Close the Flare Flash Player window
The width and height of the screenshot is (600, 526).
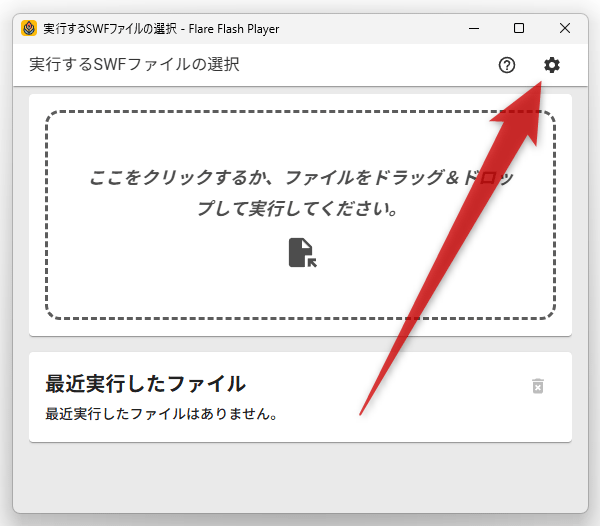click(565, 28)
